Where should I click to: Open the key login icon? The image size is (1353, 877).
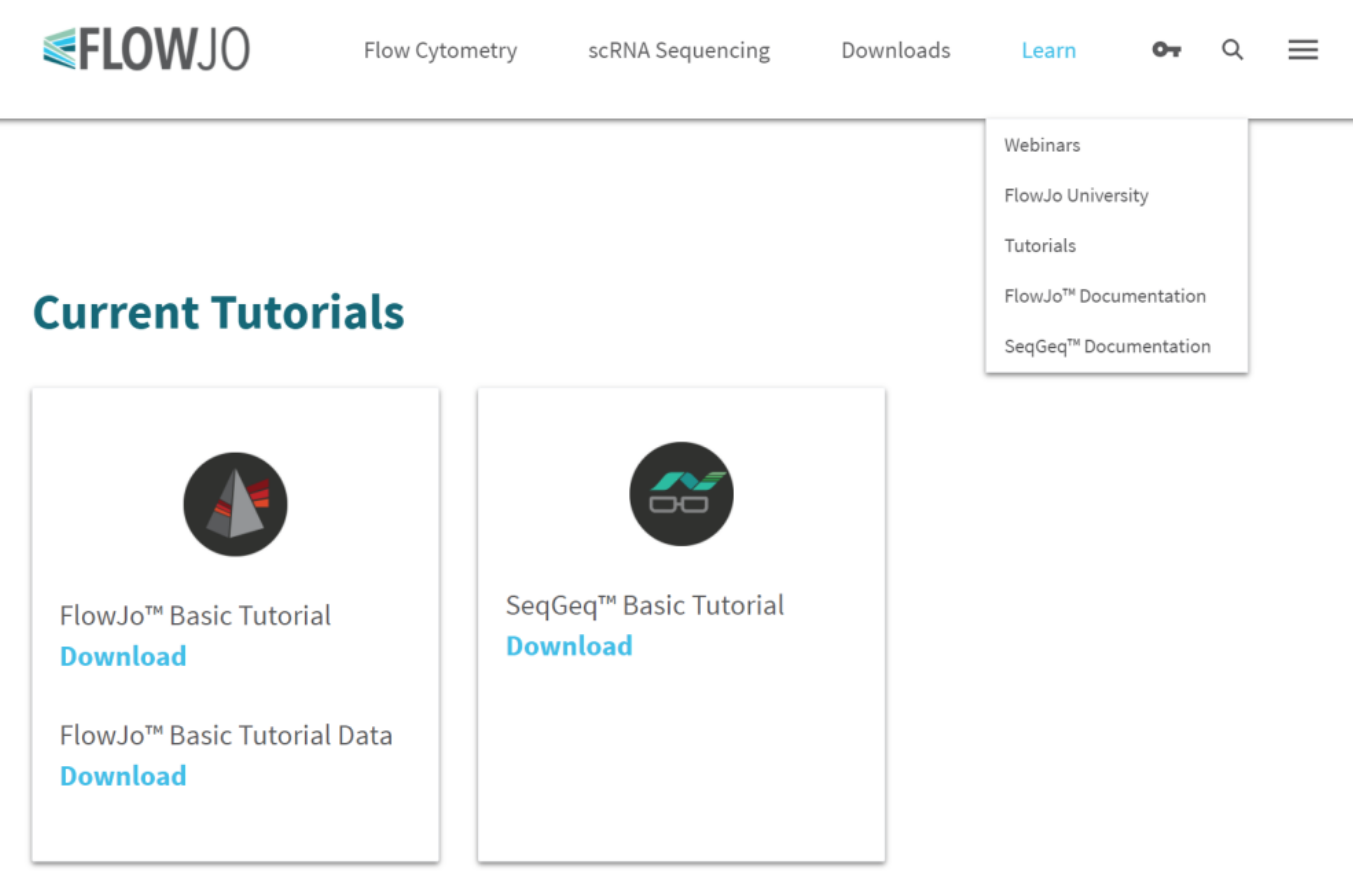(x=1166, y=50)
